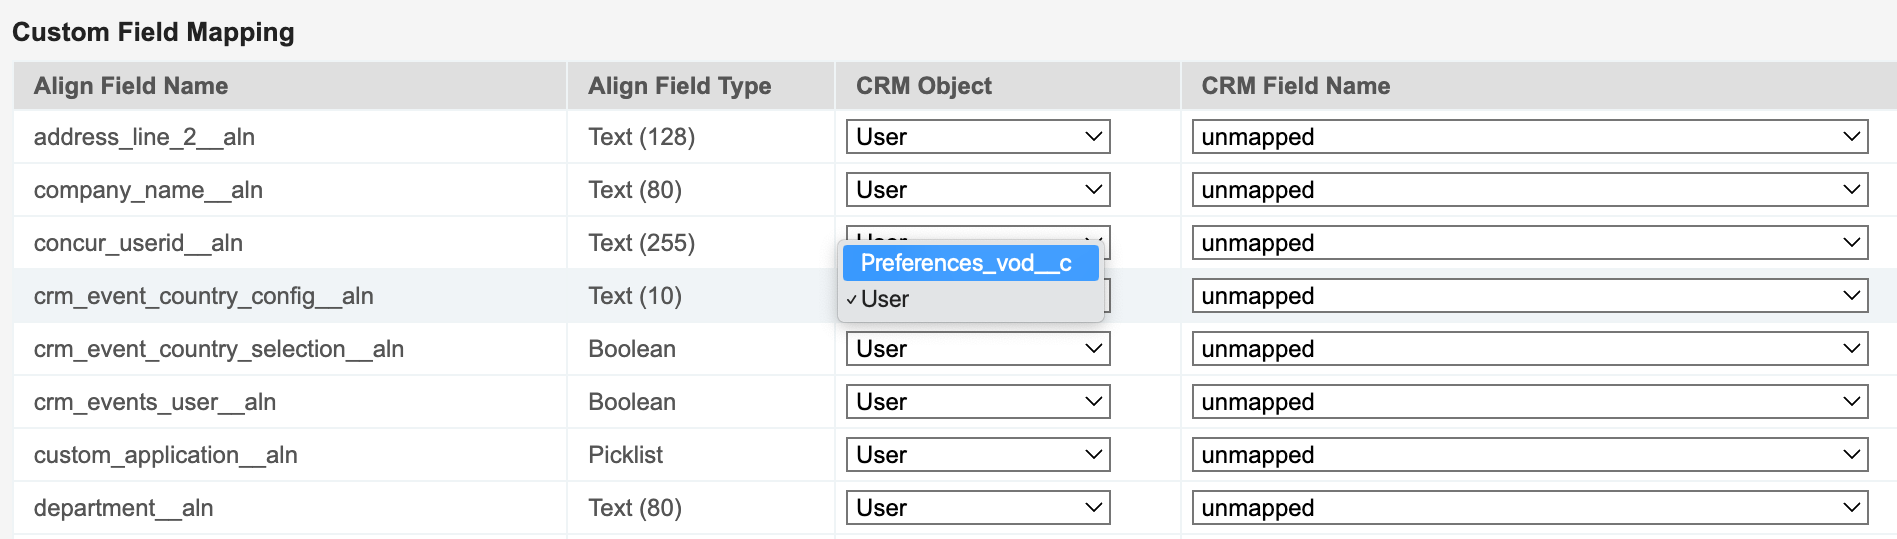Open CRM Object dropdown for crm_event_country_selection__aln
Image resolution: width=1897 pixels, height=539 pixels.
pos(977,349)
